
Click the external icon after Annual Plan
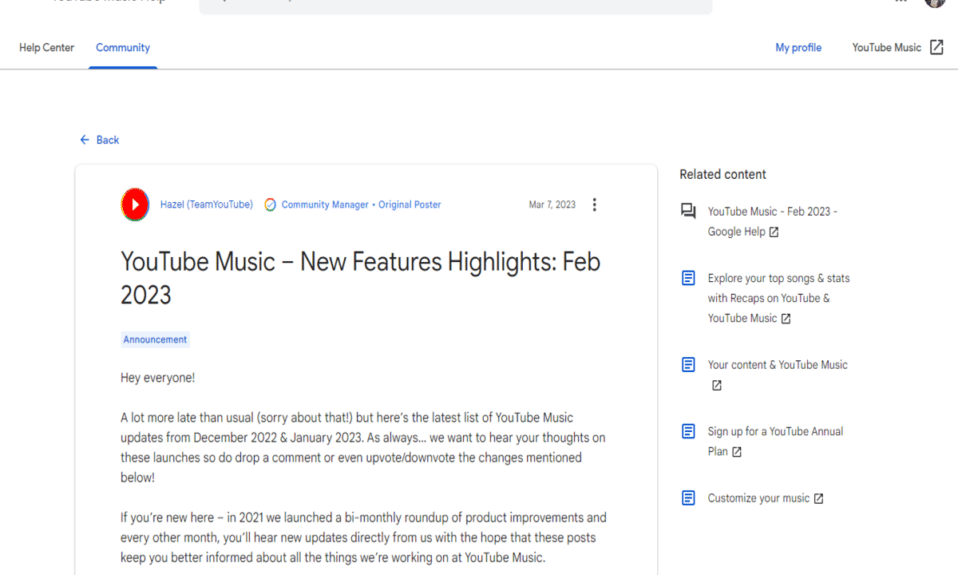(x=737, y=452)
